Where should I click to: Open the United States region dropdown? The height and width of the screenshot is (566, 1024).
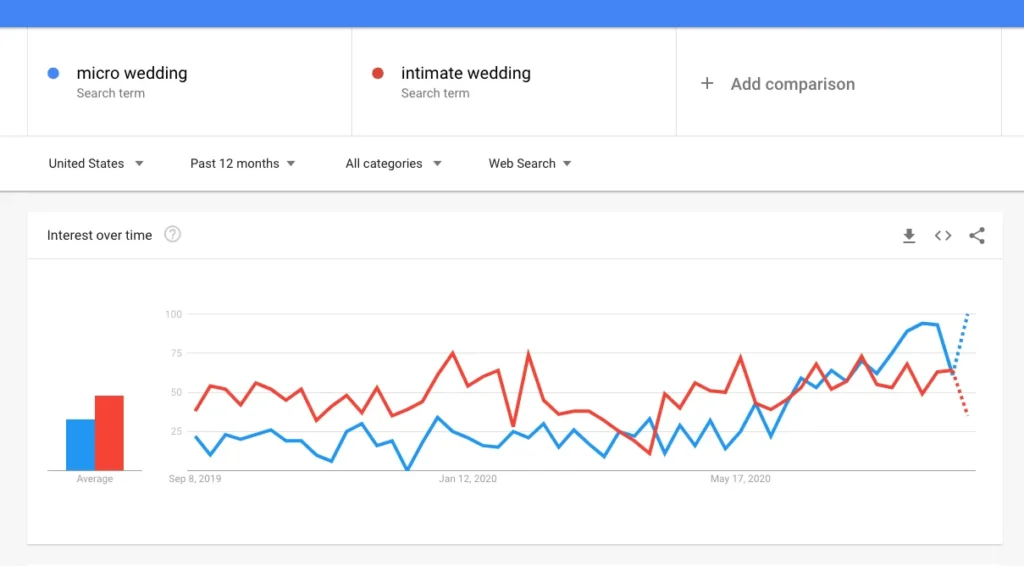tap(96, 163)
